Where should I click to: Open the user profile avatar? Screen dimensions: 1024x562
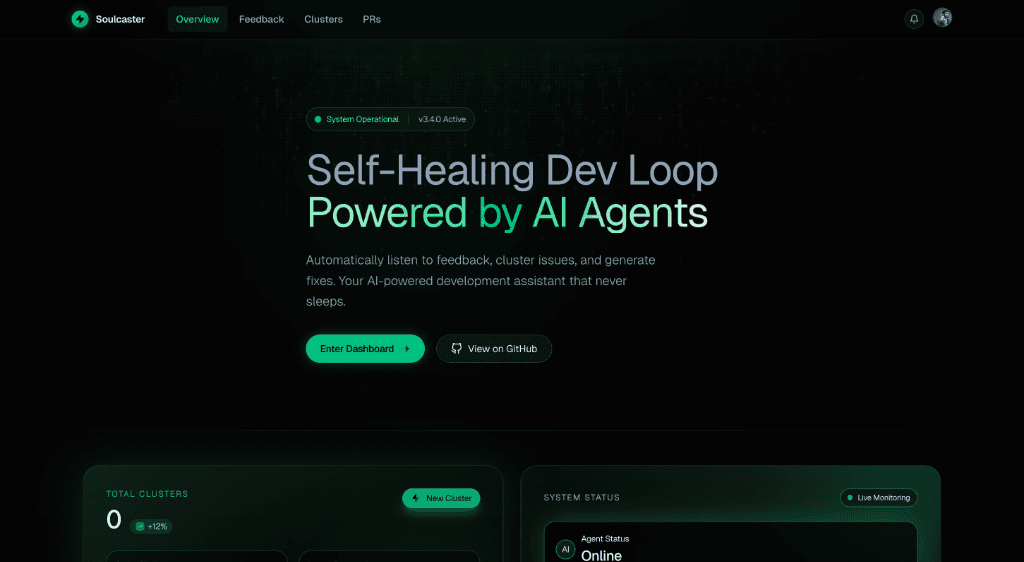point(942,18)
